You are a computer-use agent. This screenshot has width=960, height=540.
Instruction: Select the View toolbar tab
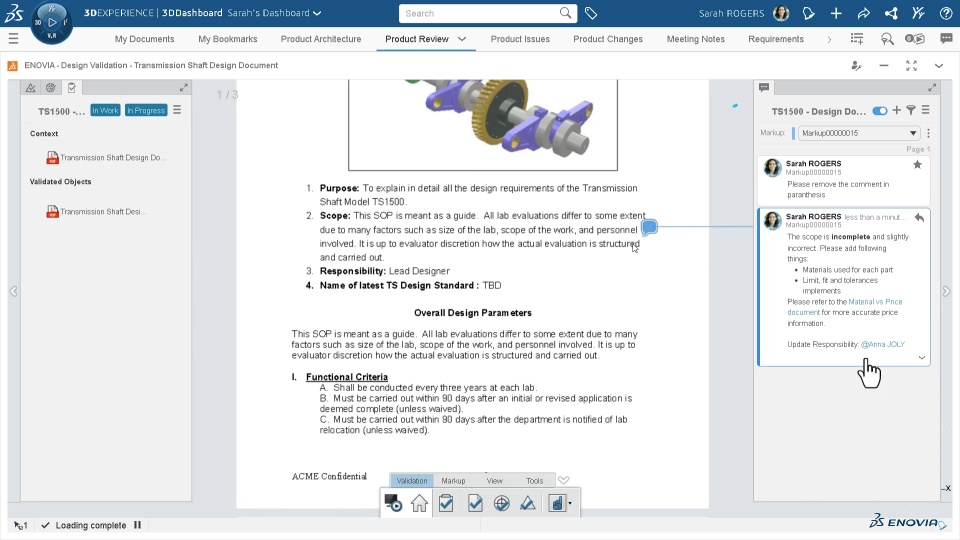pos(495,481)
